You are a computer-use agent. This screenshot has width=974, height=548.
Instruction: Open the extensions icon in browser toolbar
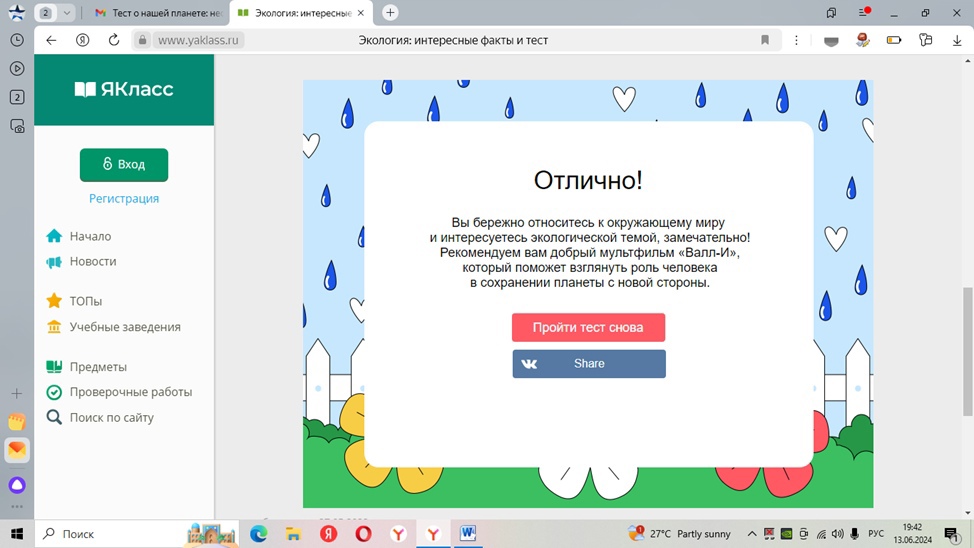pos(926,40)
